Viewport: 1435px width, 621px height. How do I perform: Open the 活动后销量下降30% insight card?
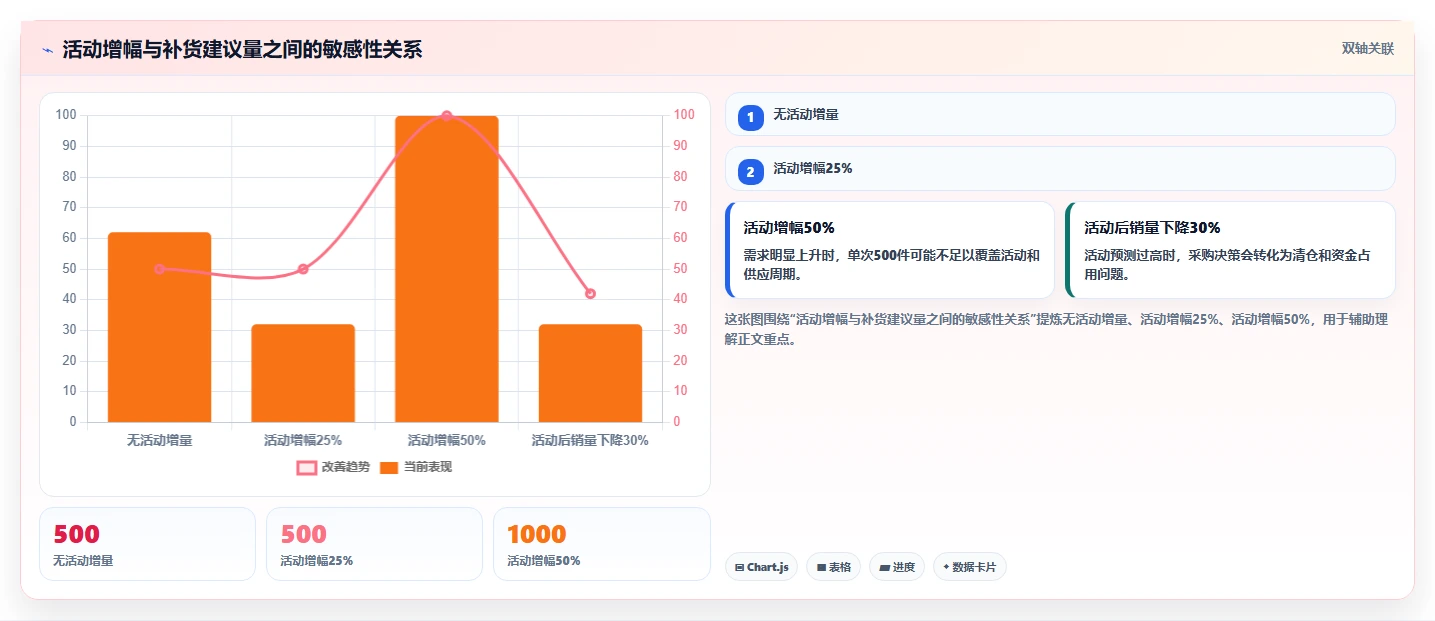1230,250
